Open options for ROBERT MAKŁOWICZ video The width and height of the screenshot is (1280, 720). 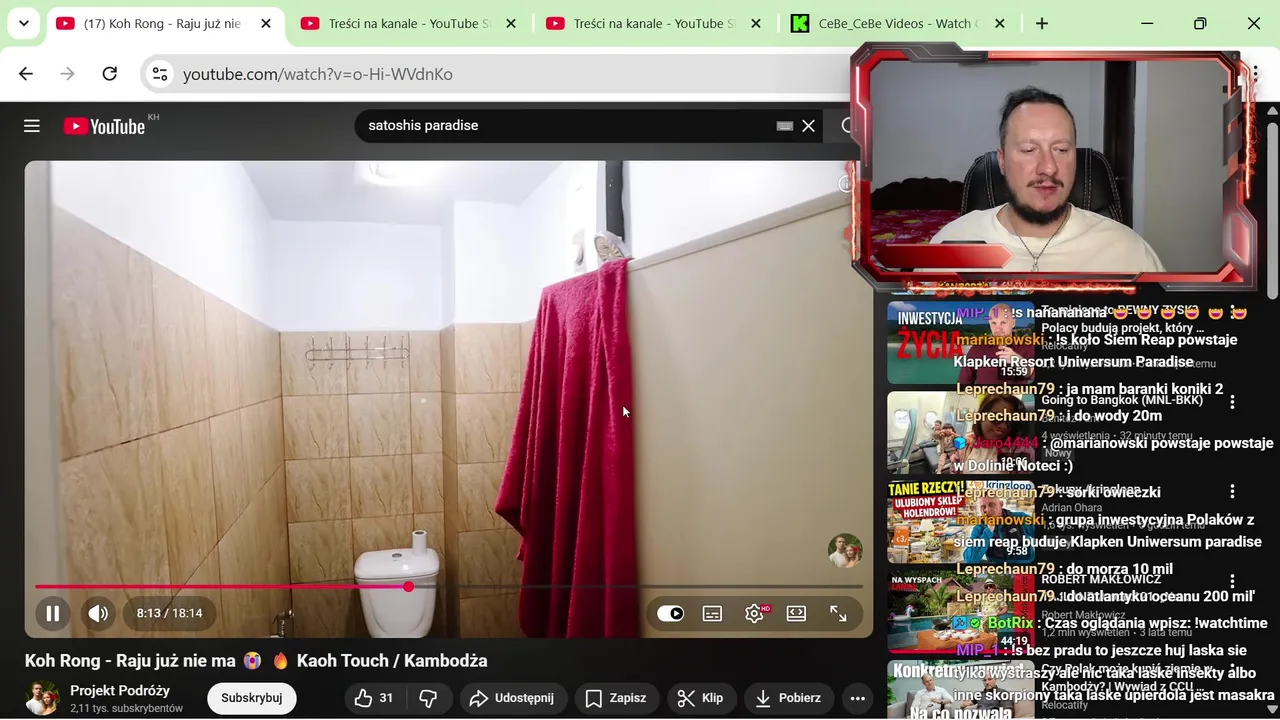tap(1232, 581)
